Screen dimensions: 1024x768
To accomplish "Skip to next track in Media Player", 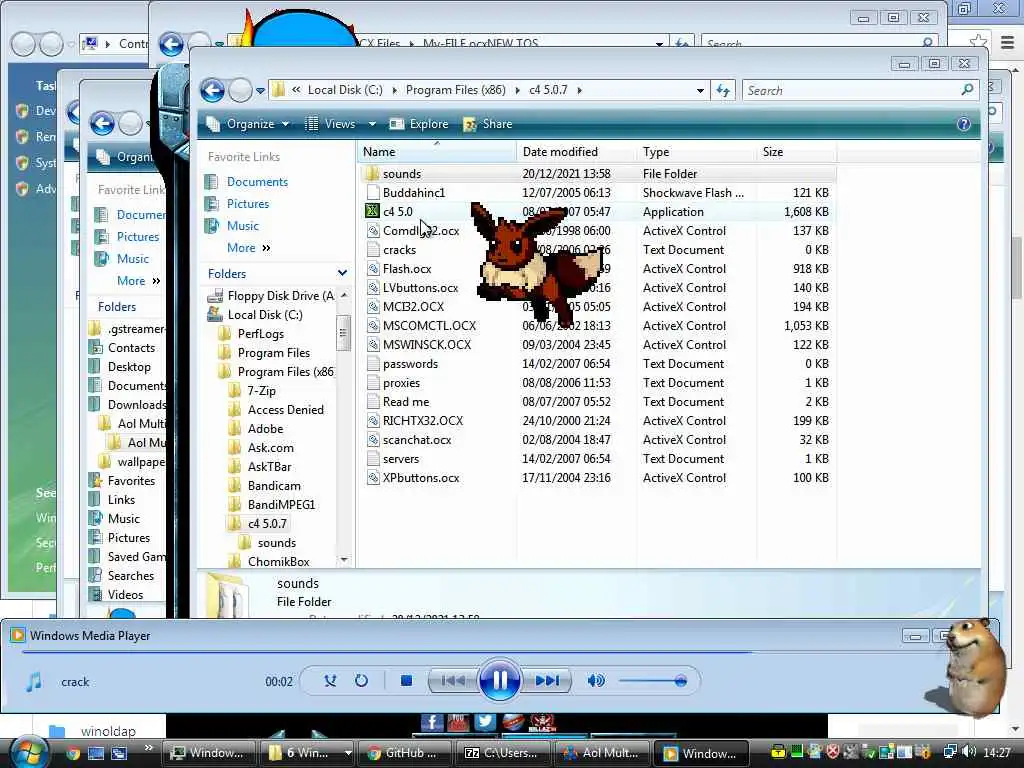I will tap(547, 681).
